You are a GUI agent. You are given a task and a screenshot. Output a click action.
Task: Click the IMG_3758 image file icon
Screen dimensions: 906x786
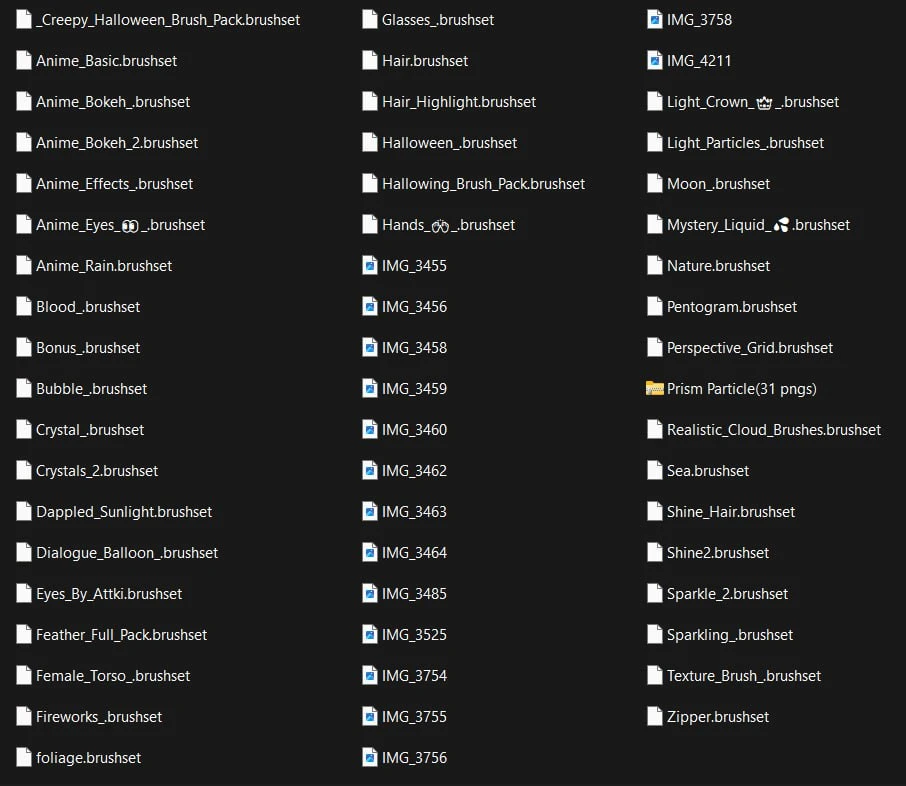coord(655,20)
